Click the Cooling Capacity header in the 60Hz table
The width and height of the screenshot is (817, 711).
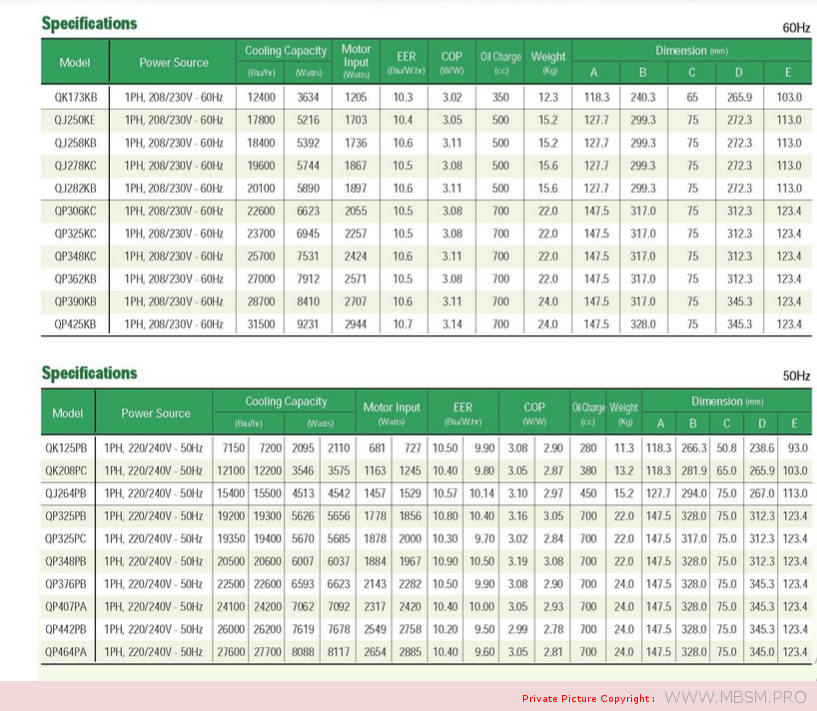[286, 51]
